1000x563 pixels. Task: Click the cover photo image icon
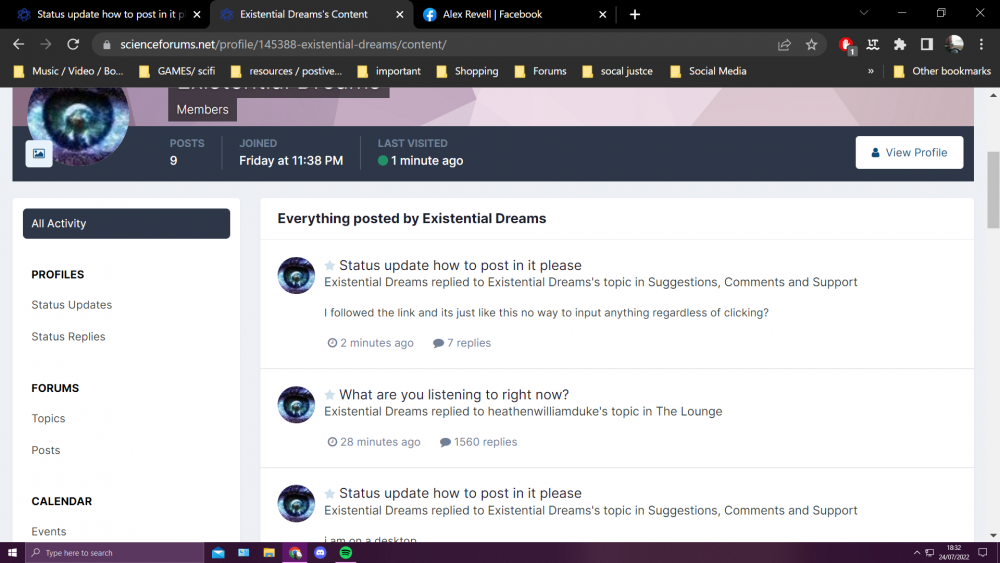pos(39,153)
